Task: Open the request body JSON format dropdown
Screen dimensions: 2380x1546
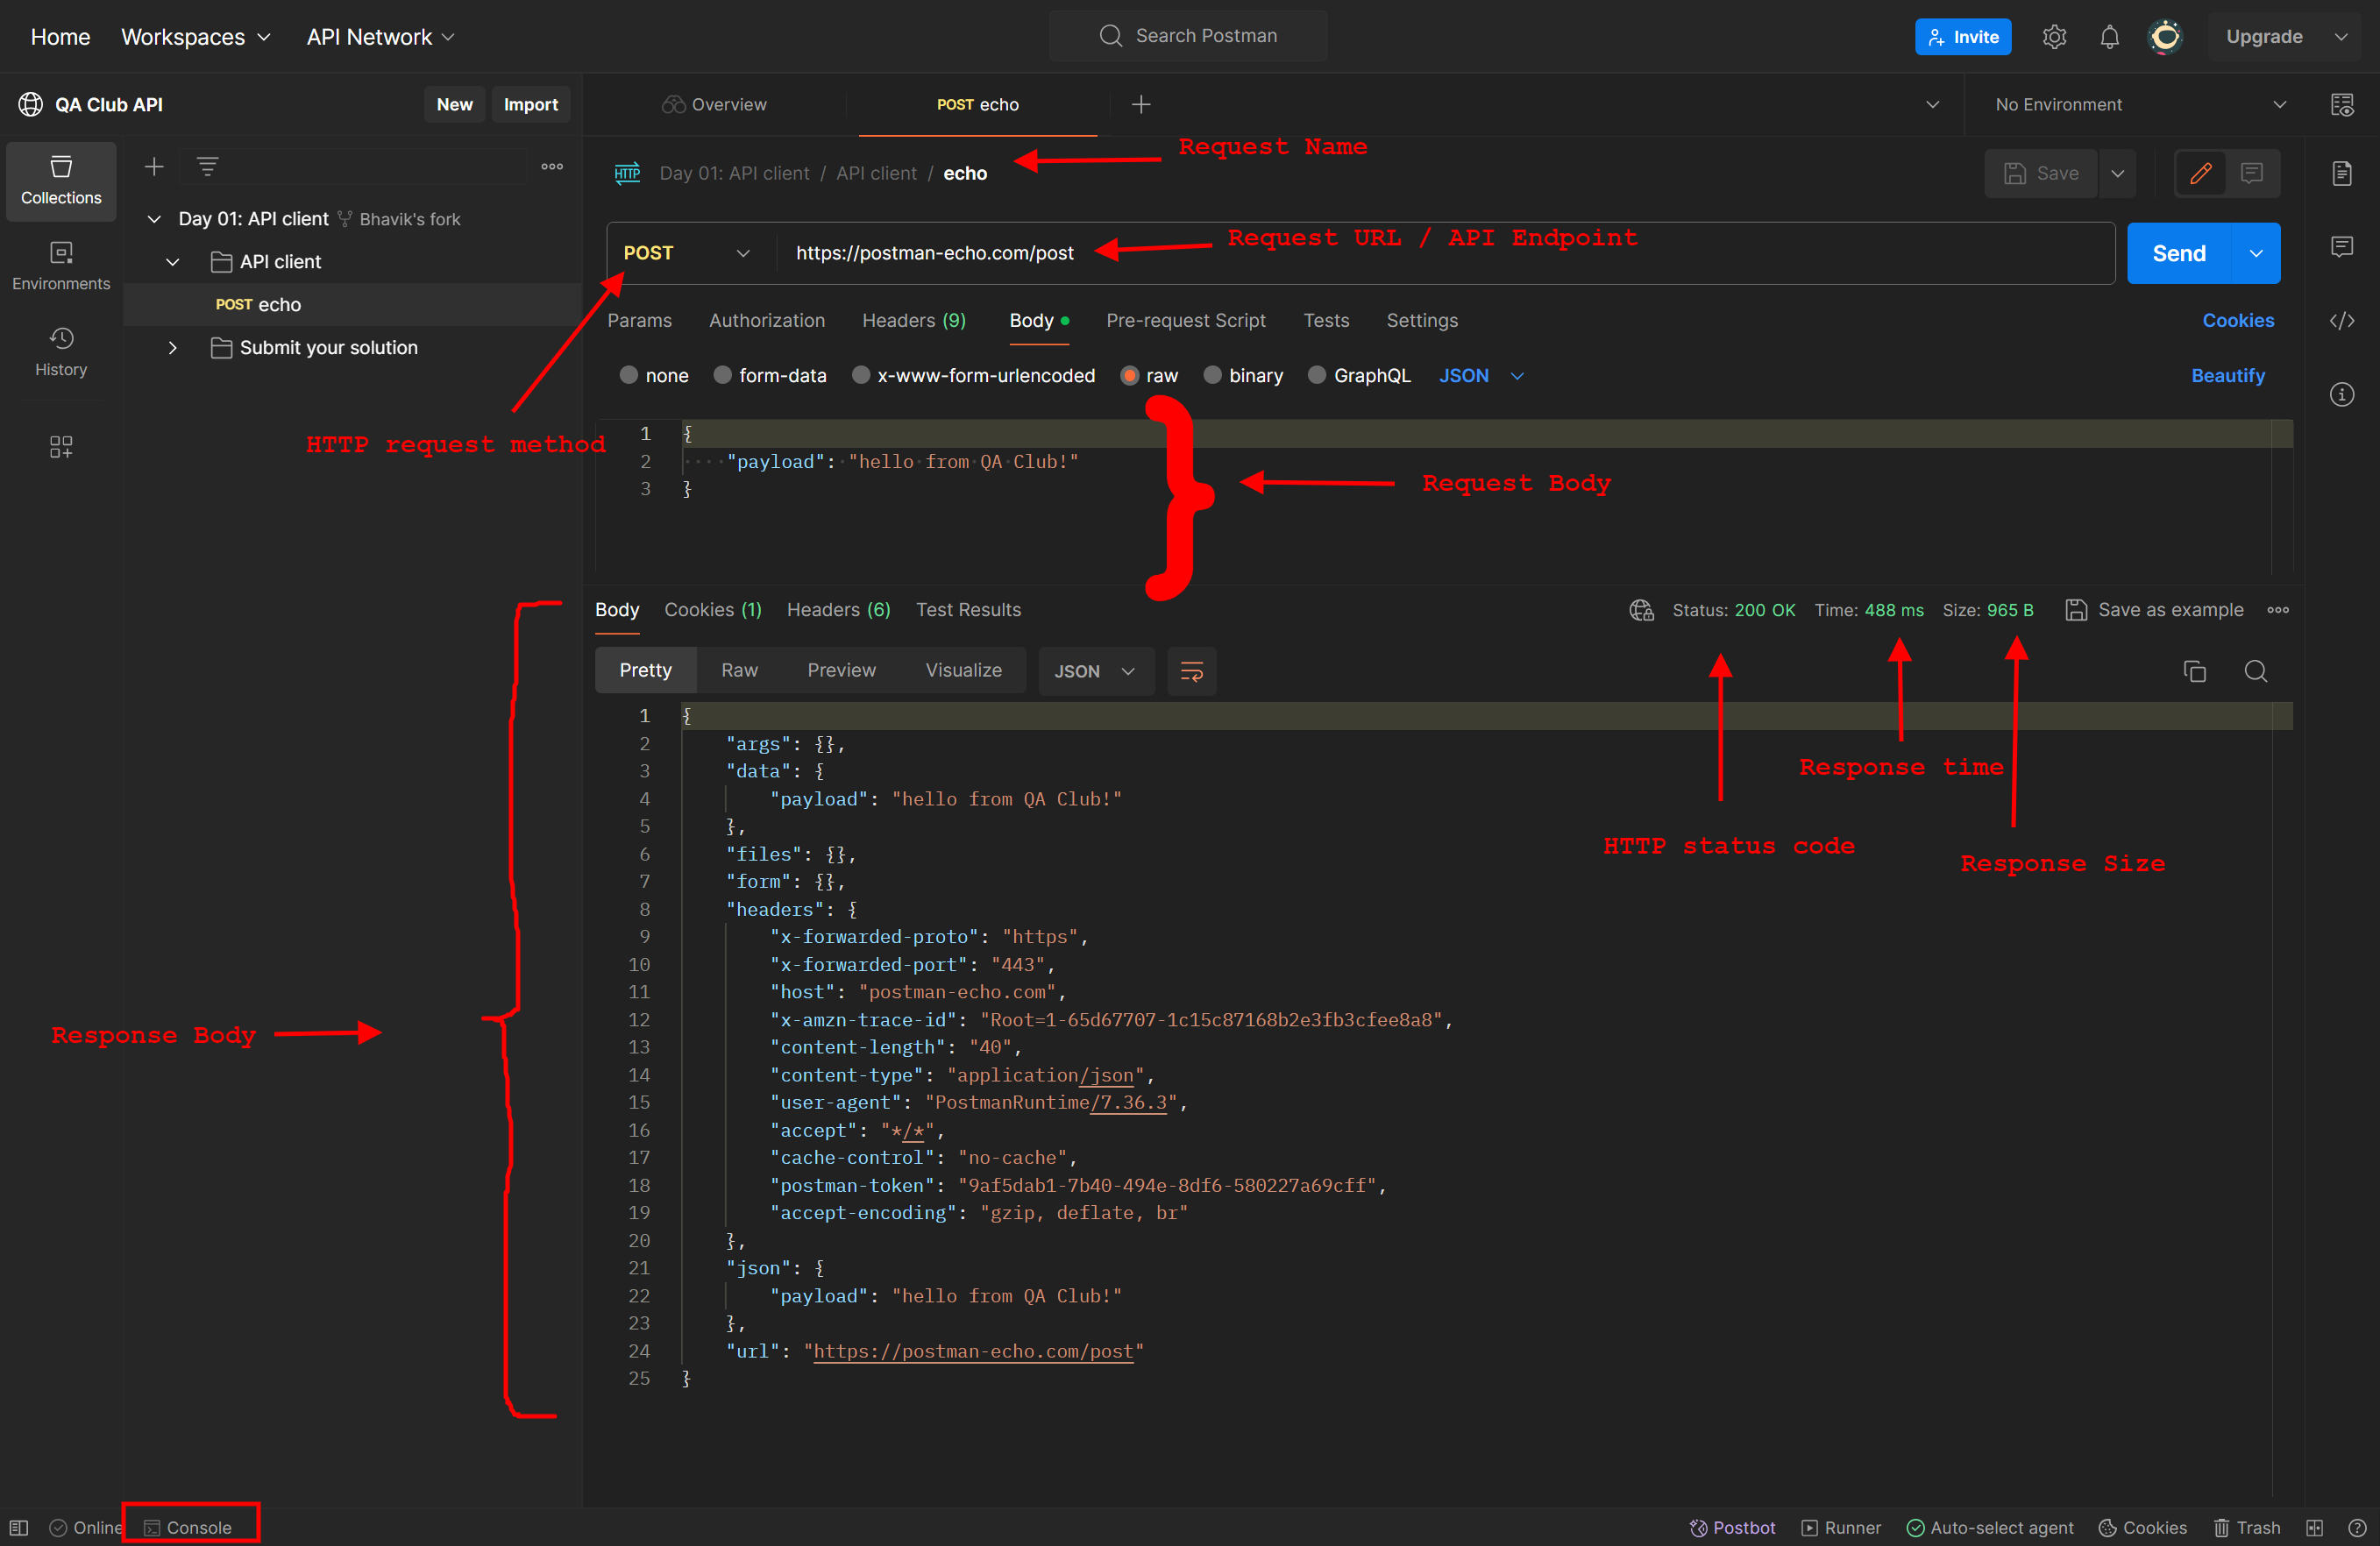Action: (1481, 375)
